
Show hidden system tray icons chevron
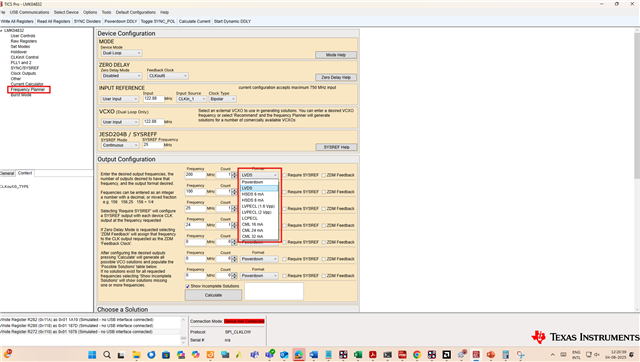tap(553, 355)
